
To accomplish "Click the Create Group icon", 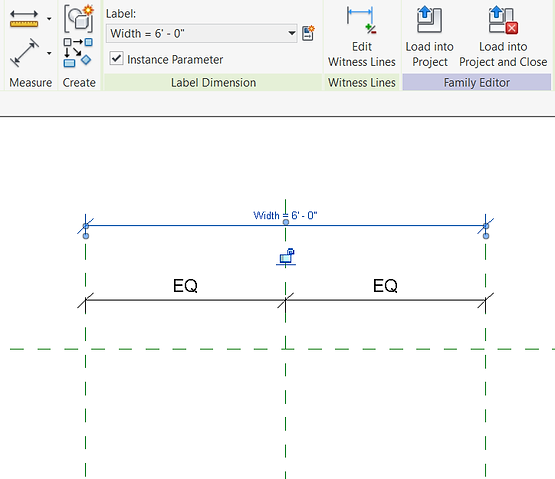I will coord(79,18).
